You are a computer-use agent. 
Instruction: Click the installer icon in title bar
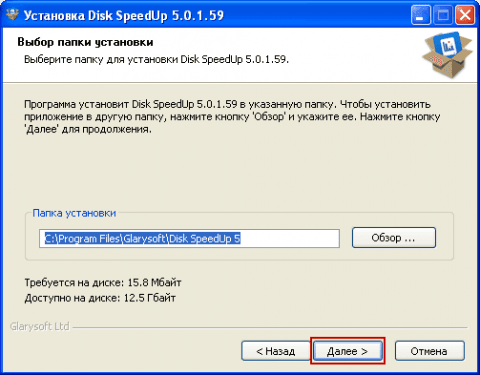click(12, 15)
